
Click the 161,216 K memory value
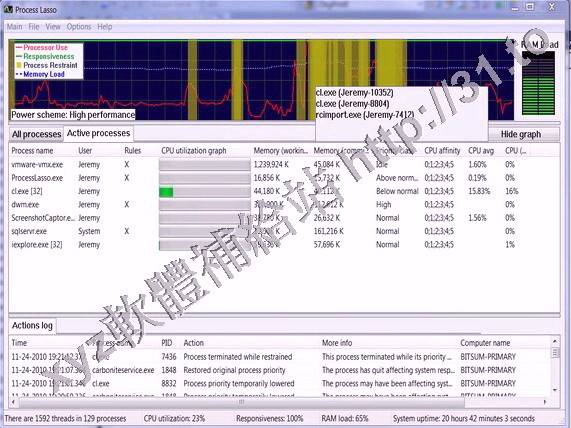(327, 231)
